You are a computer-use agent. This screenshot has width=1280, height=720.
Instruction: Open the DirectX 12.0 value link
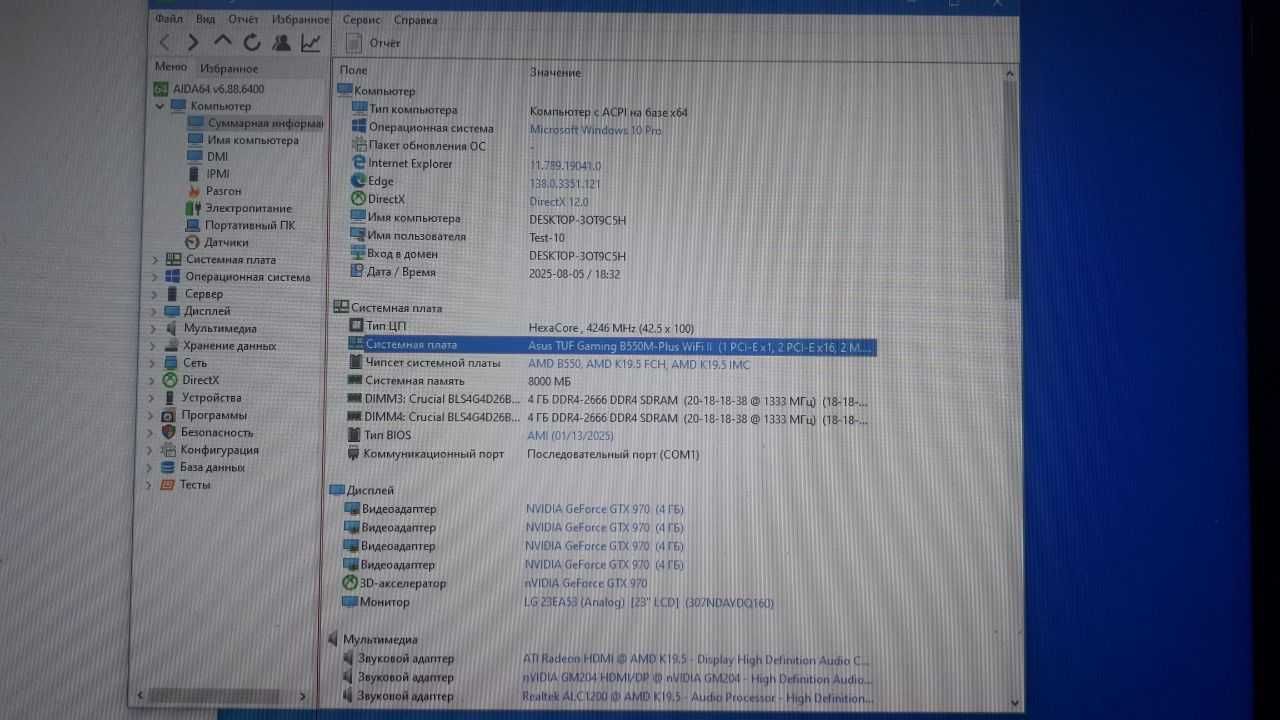[x=559, y=201]
